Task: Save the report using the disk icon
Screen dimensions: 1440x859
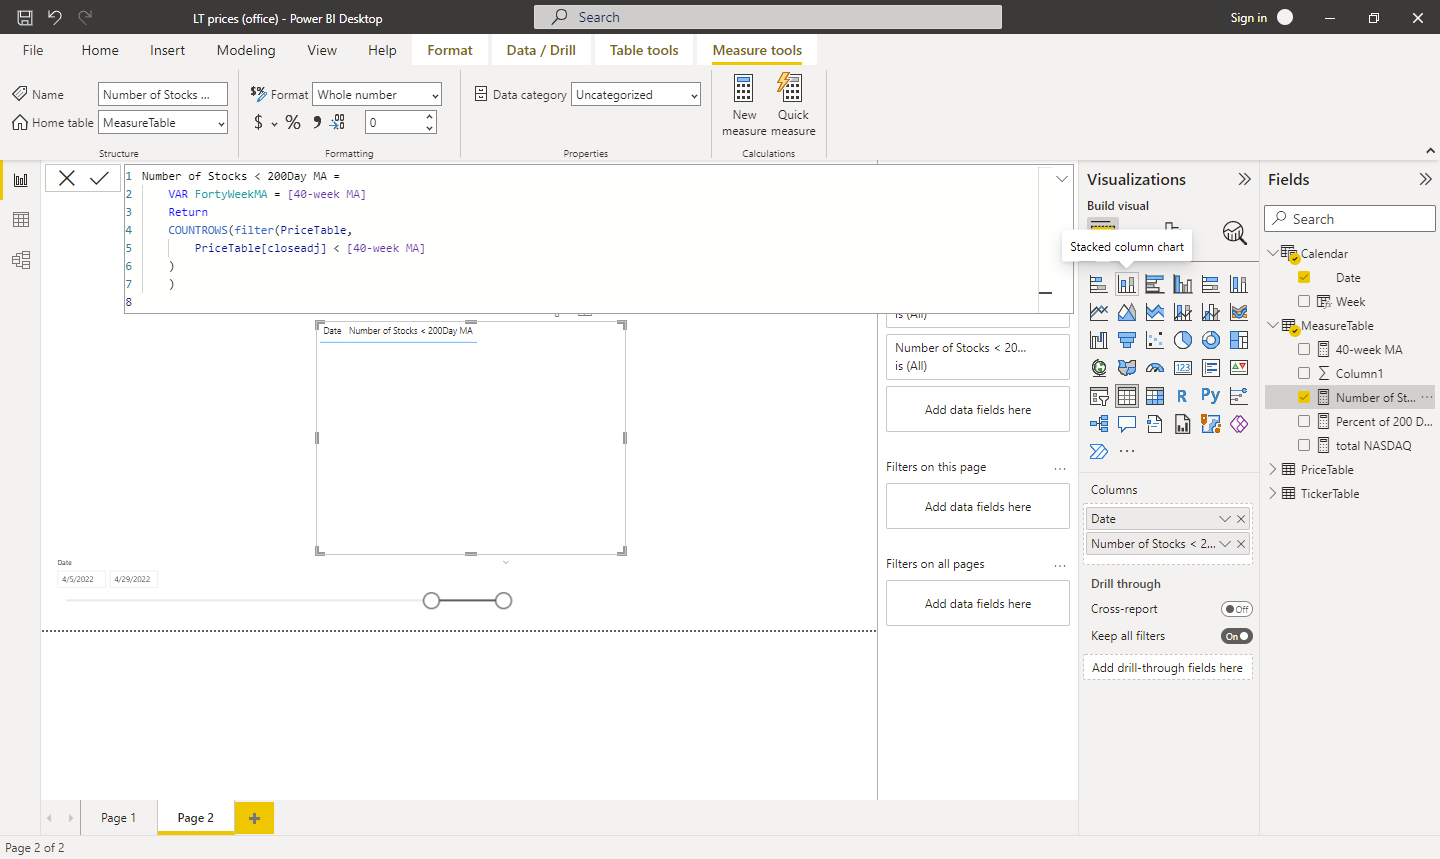Action: pyautogui.click(x=25, y=17)
